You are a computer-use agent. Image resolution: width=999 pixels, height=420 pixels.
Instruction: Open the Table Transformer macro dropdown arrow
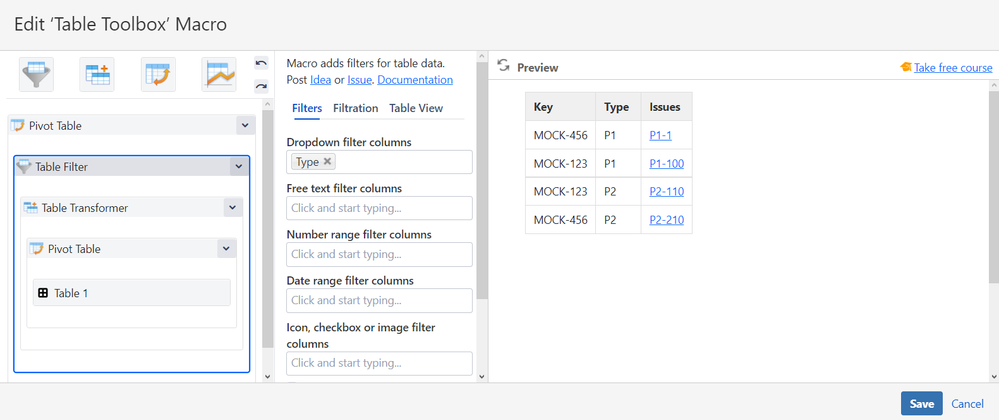click(x=232, y=208)
